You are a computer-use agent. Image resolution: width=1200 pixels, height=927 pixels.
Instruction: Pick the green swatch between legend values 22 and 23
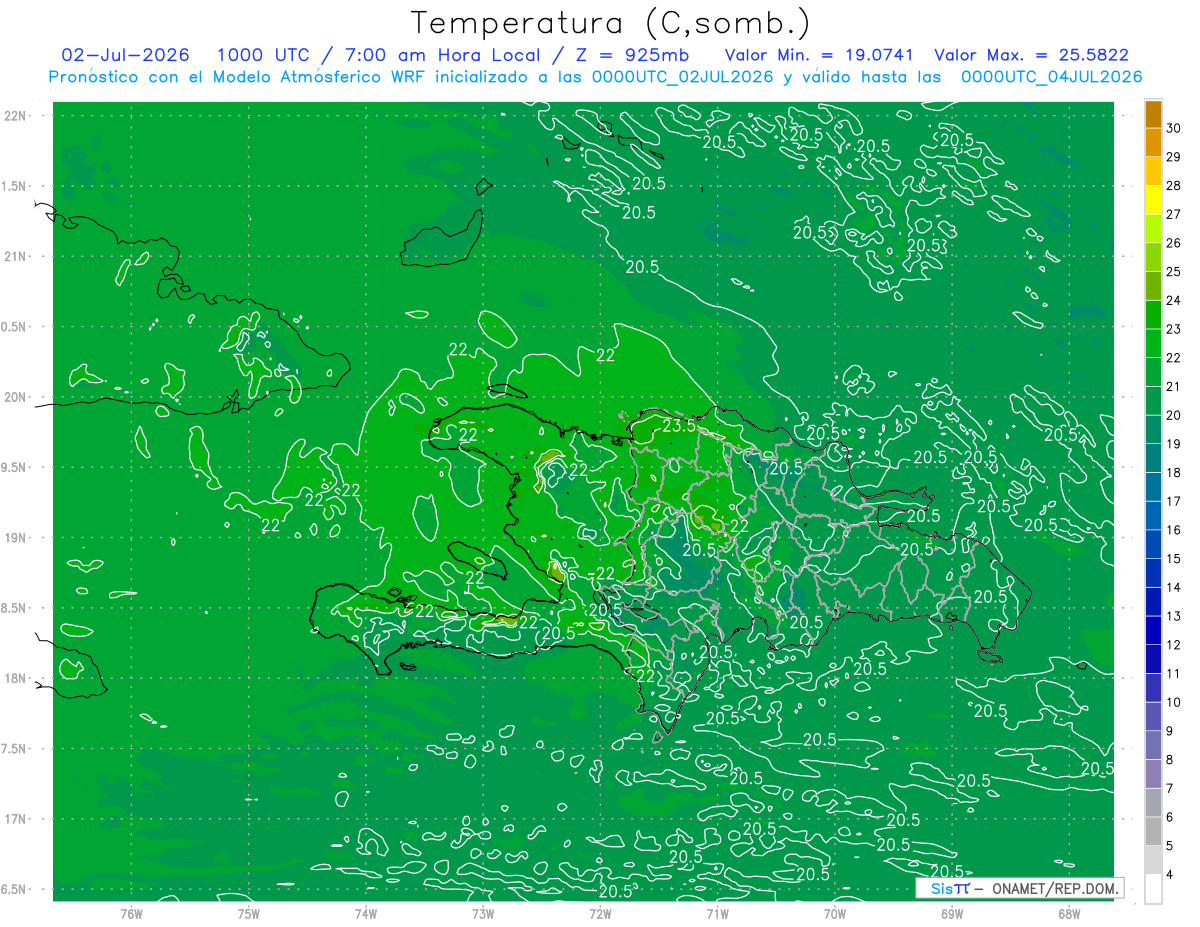pyautogui.click(x=1153, y=344)
